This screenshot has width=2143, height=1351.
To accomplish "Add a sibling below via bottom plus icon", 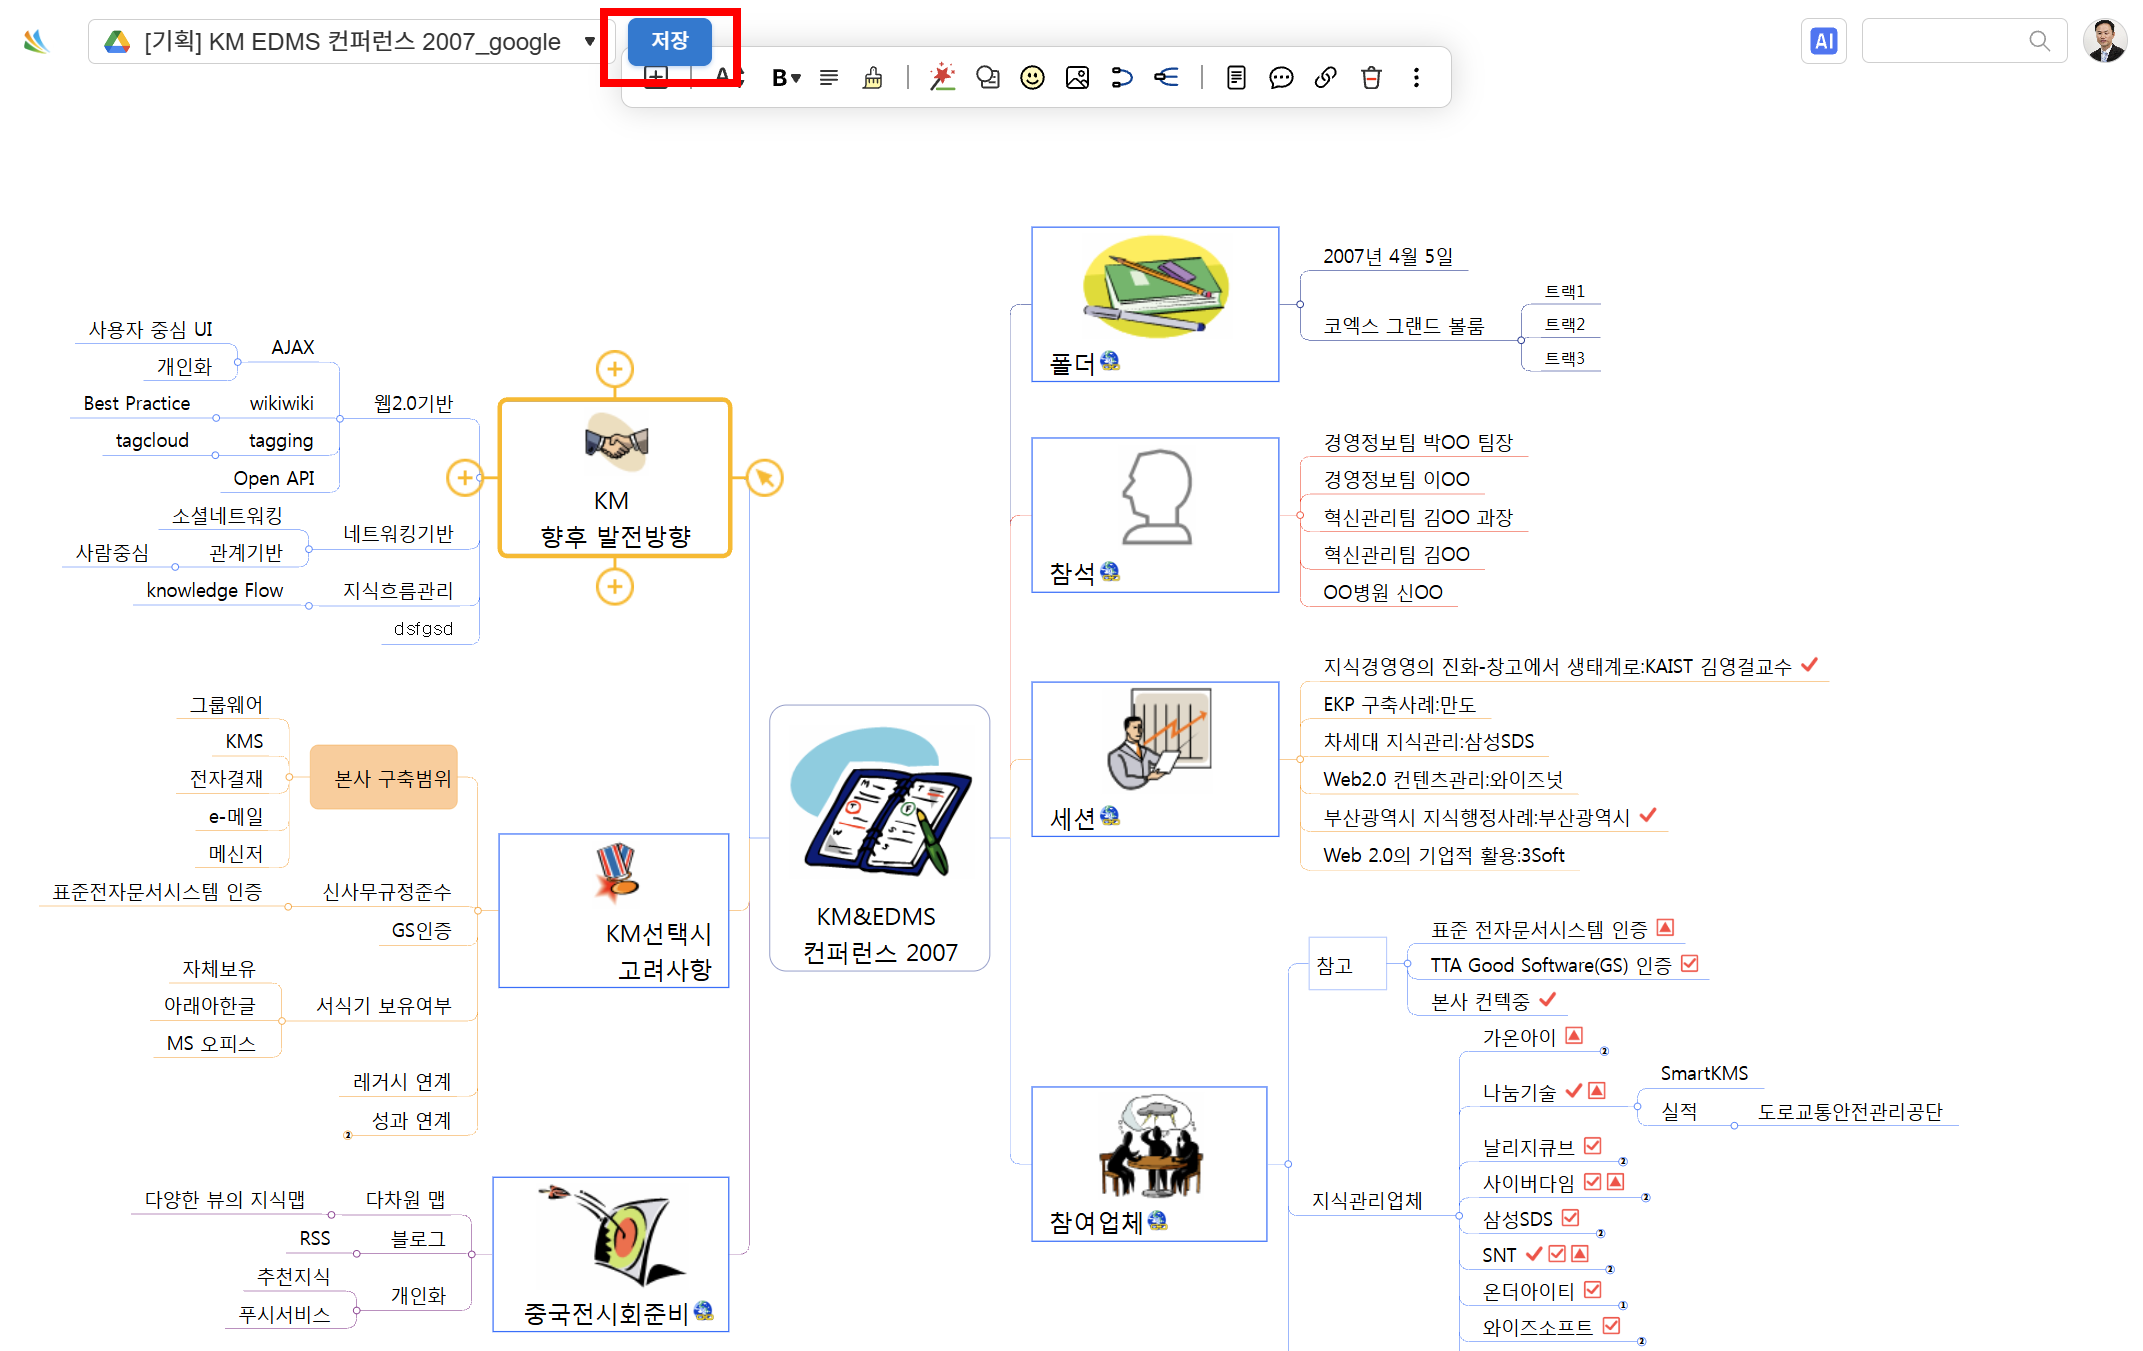I will point(615,587).
